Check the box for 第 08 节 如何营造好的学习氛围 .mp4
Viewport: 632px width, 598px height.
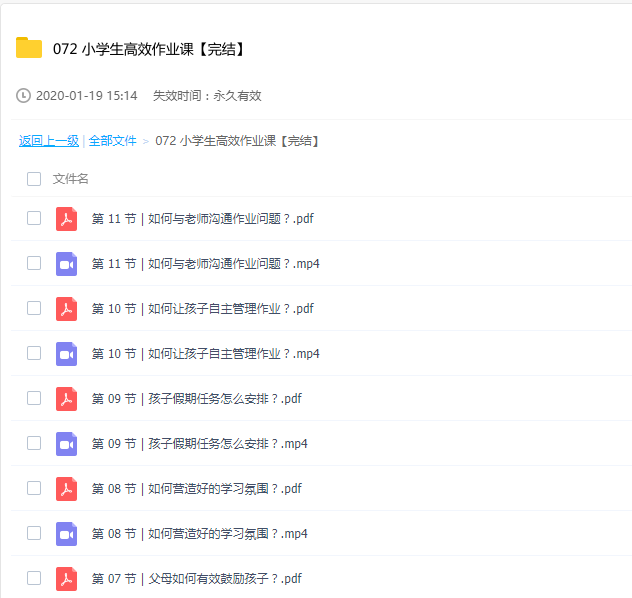[34, 533]
